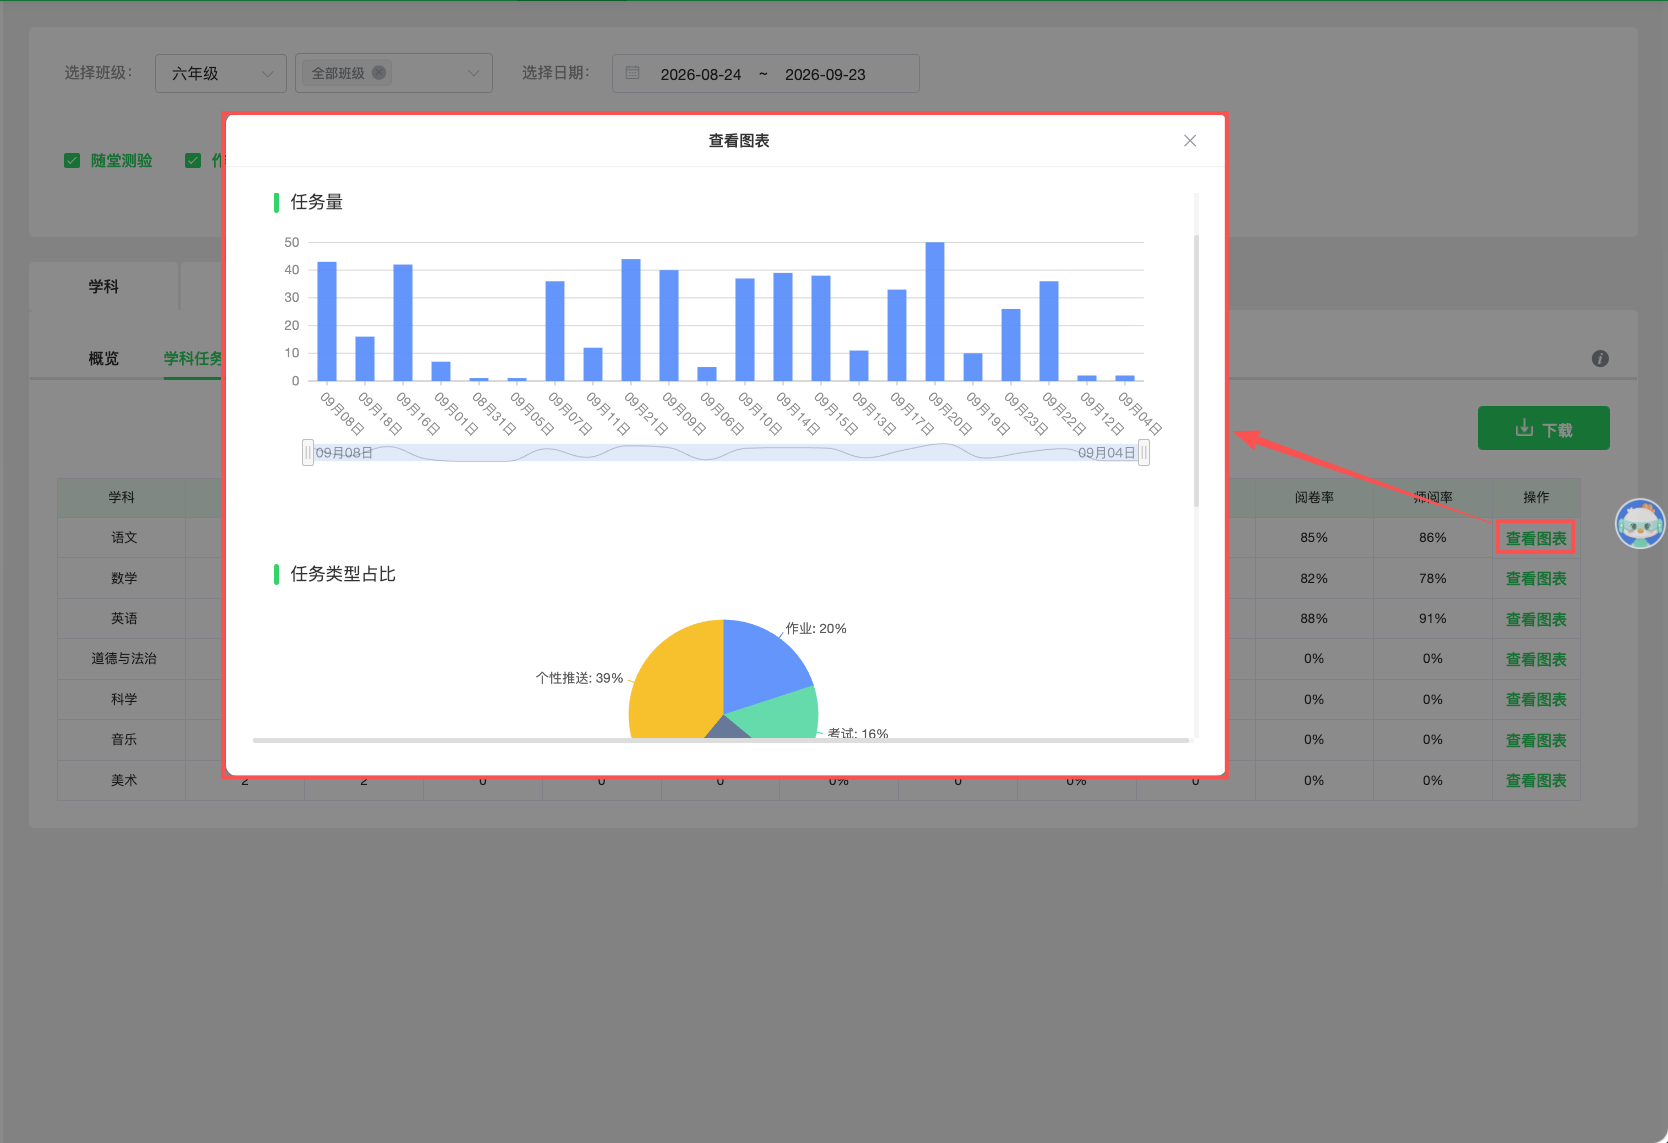Switch to the 概览 tab

(104, 358)
